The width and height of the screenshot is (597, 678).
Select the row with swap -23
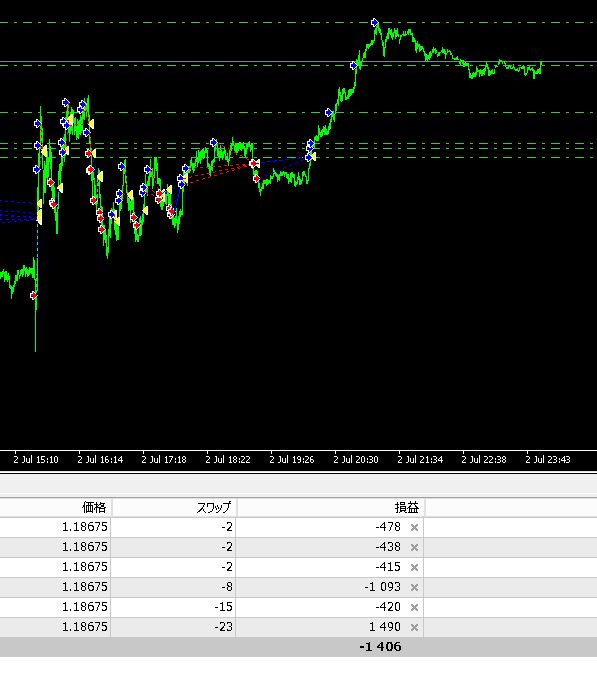click(298, 627)
